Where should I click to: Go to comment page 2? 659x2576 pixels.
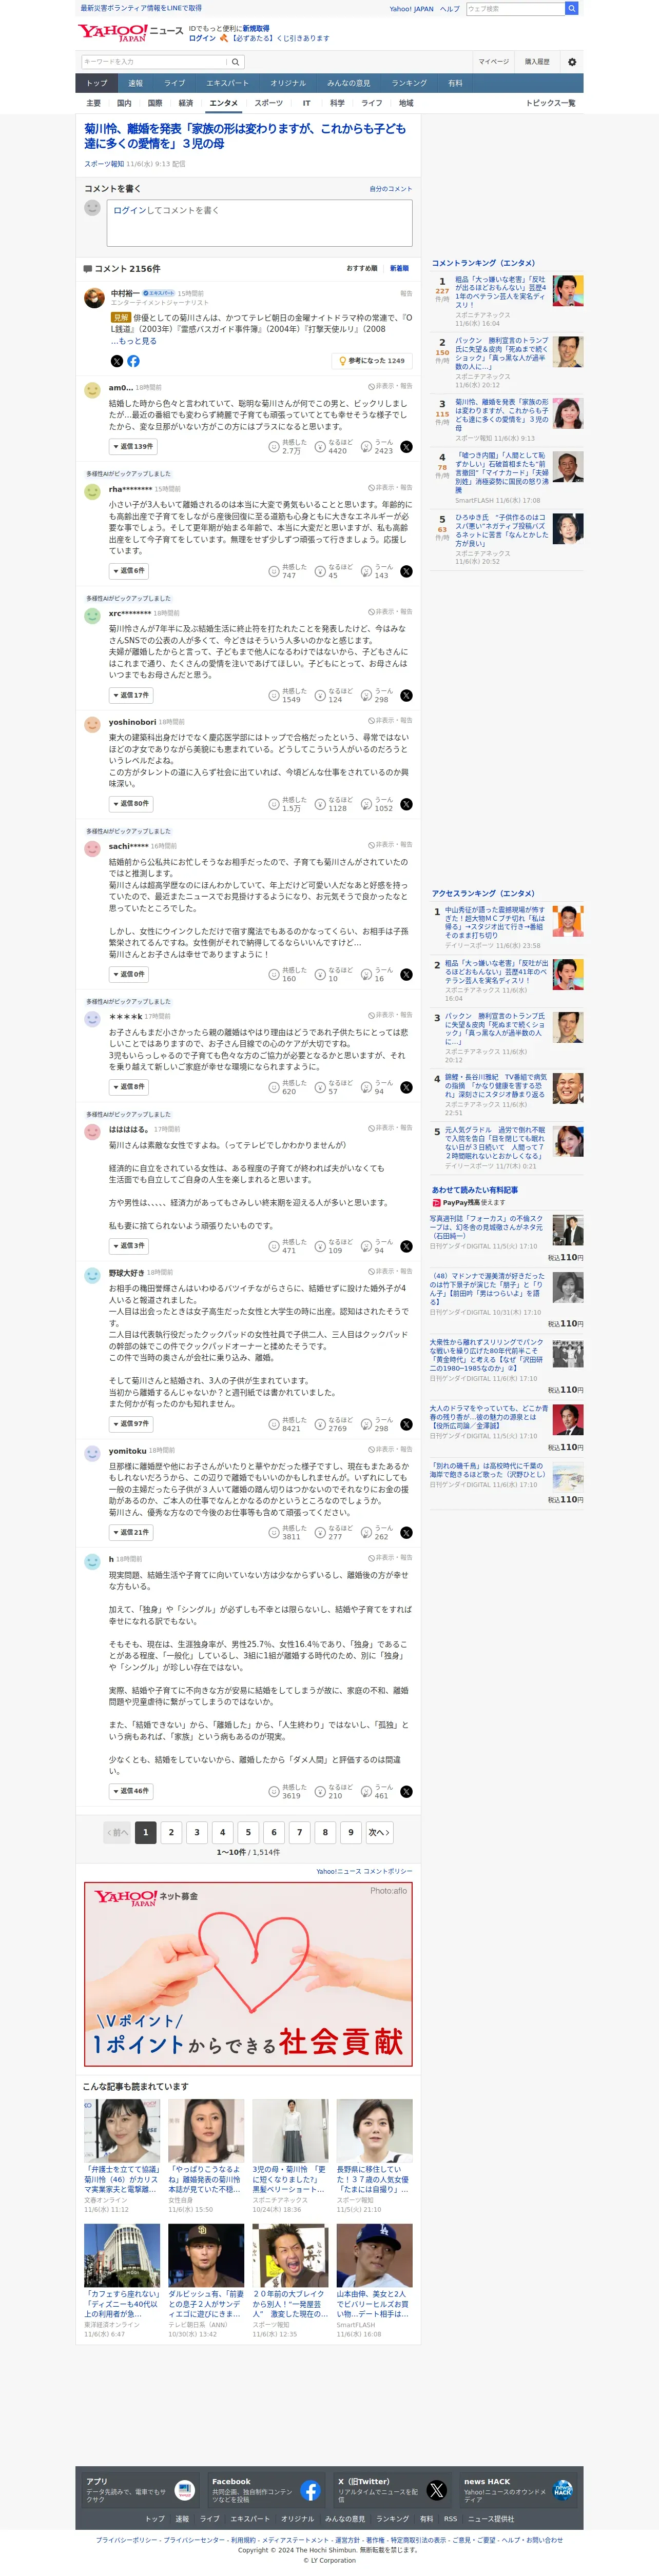click(x=171, y=1832)
